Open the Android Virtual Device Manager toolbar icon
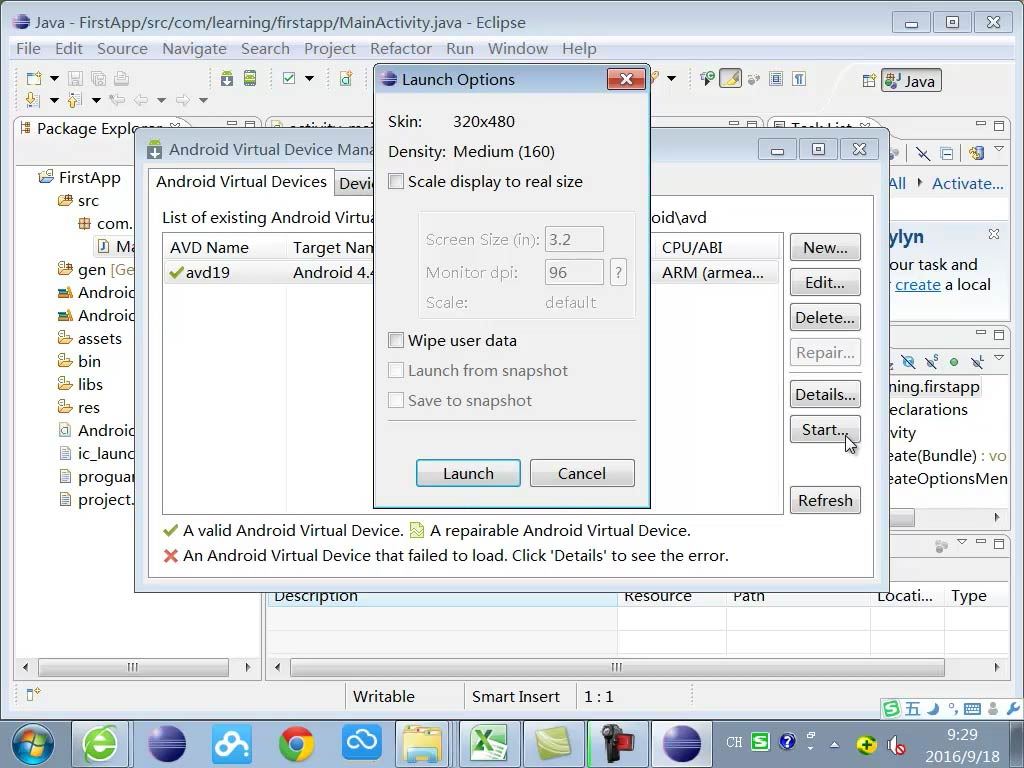This screenshot has height=768, width=1024. click(x=250, y=79)
